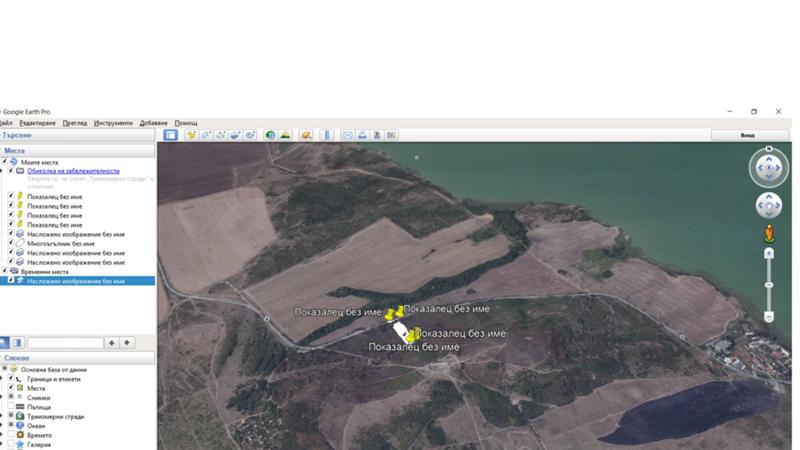This screenshot has height=450, width=800.
Task: Open the Добавяне menu
Action: (153, 123)
